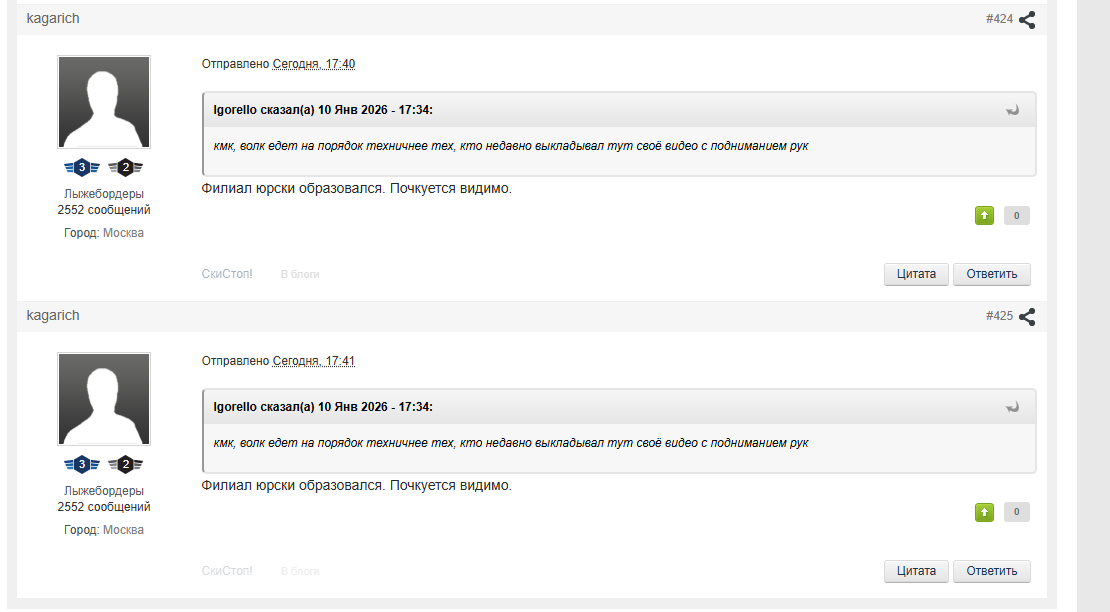Click share icon on post #425
This screenshot has height=612, width=1110.
[1027, 316]
